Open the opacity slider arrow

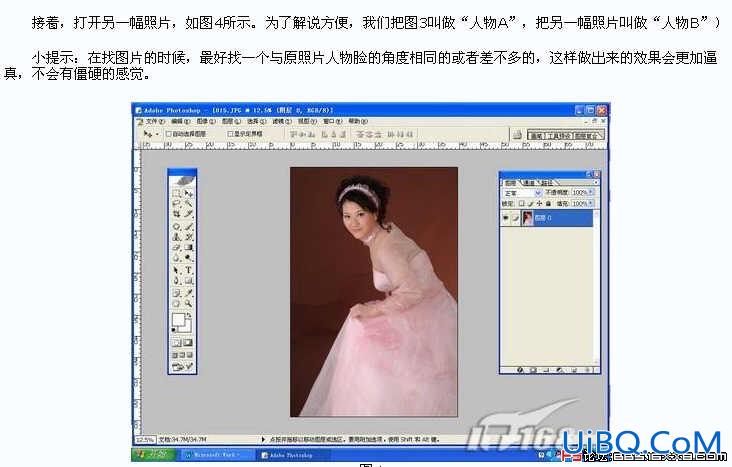pyautogui.click(x=591, y=192)
